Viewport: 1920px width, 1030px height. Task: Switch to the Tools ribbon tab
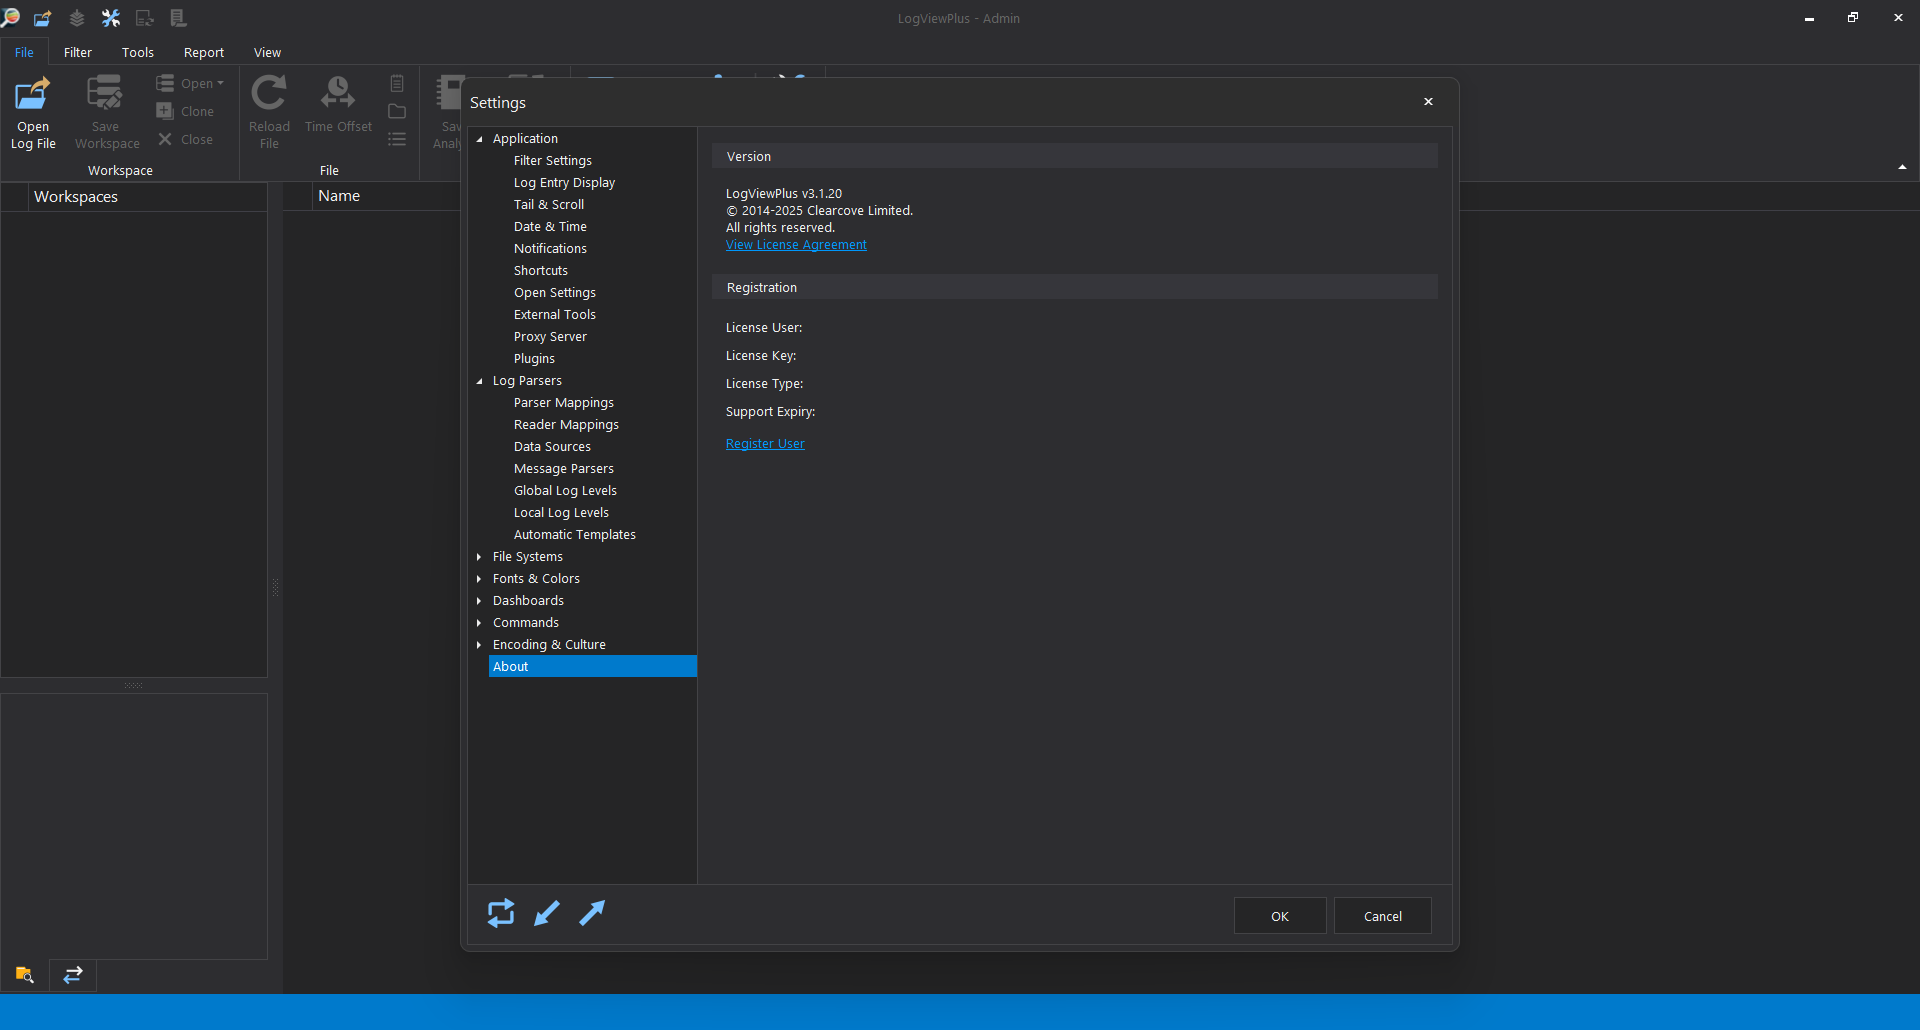tap(138, 52)
